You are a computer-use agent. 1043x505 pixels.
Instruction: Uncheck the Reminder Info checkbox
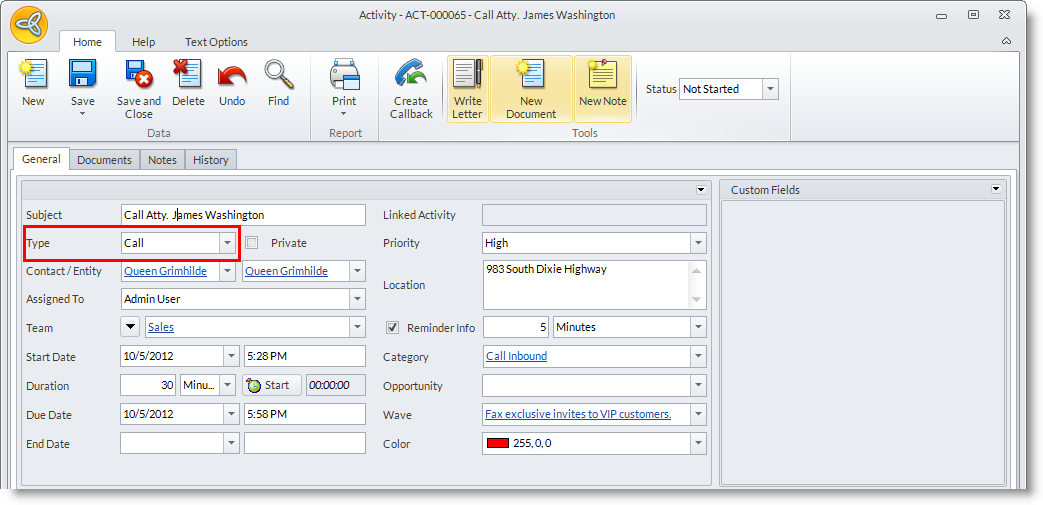392,328
